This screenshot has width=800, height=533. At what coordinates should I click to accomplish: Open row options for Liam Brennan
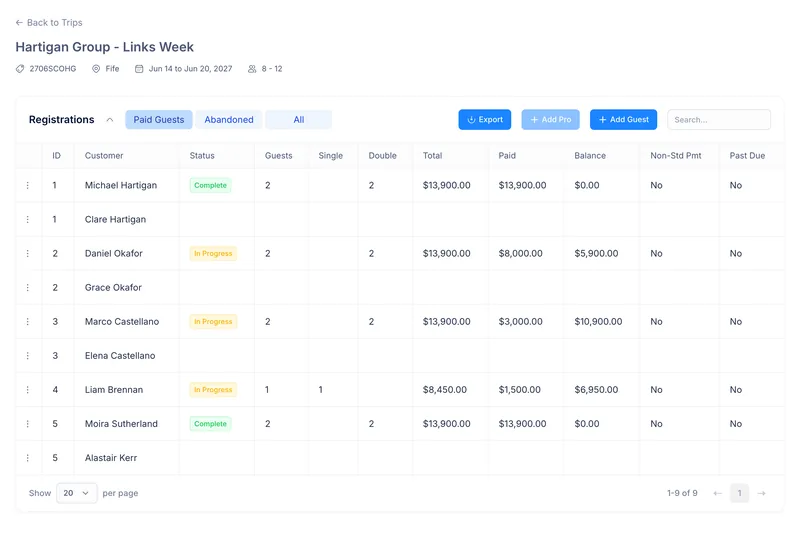[x=28, y=390]
